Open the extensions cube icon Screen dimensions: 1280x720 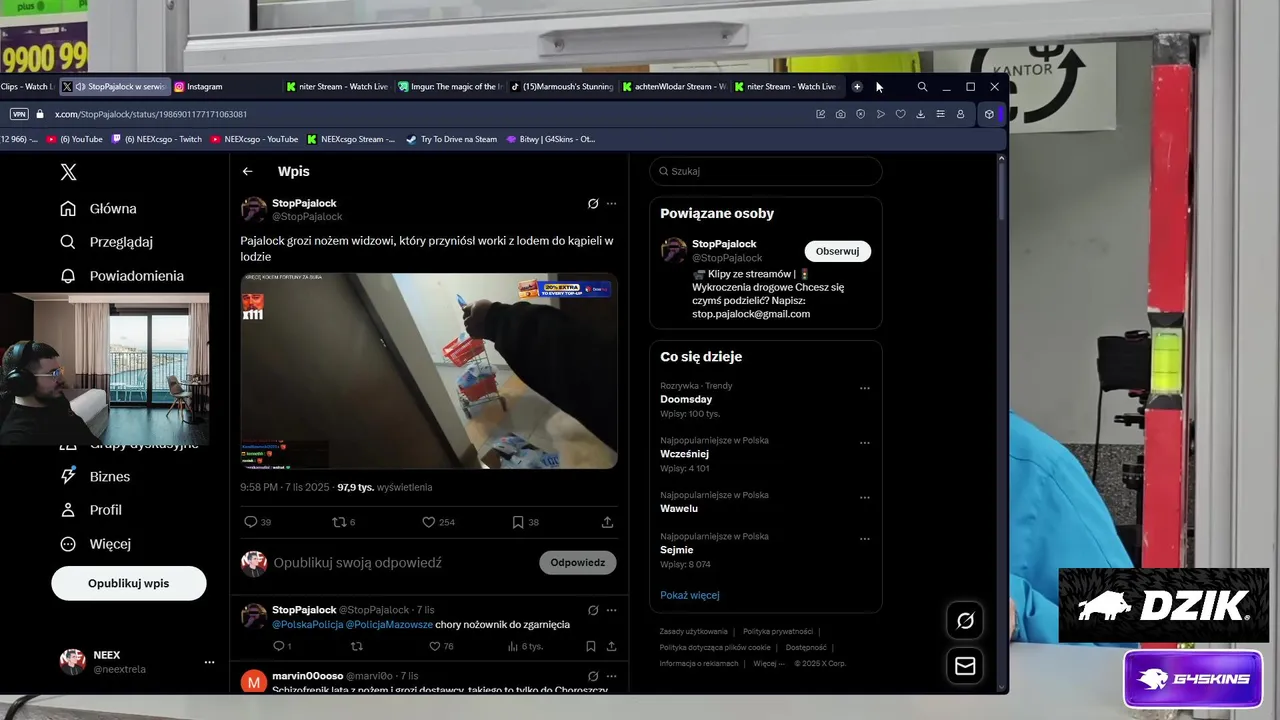989,114
